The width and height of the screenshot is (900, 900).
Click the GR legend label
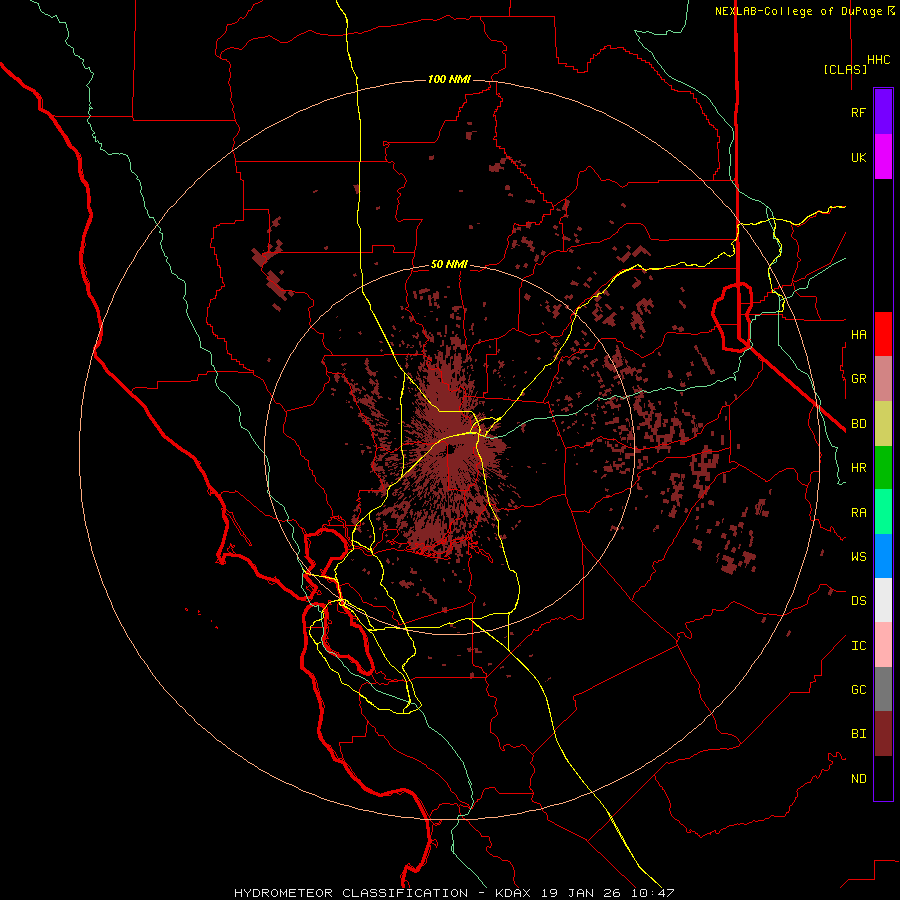tap(858, 379)
